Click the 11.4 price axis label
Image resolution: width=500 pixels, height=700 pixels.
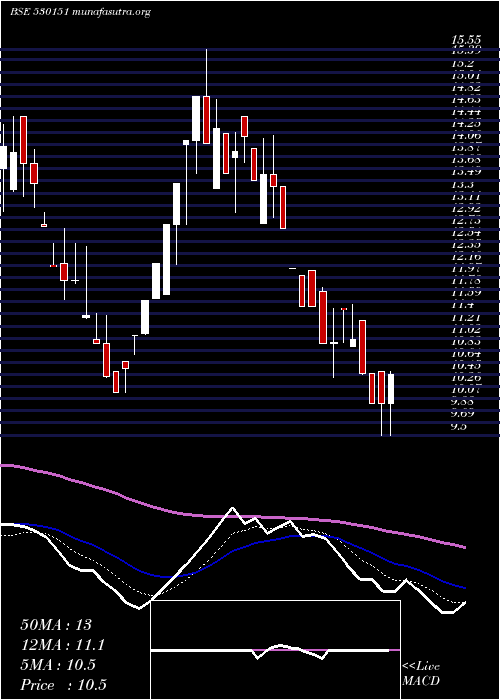point(462,305)
